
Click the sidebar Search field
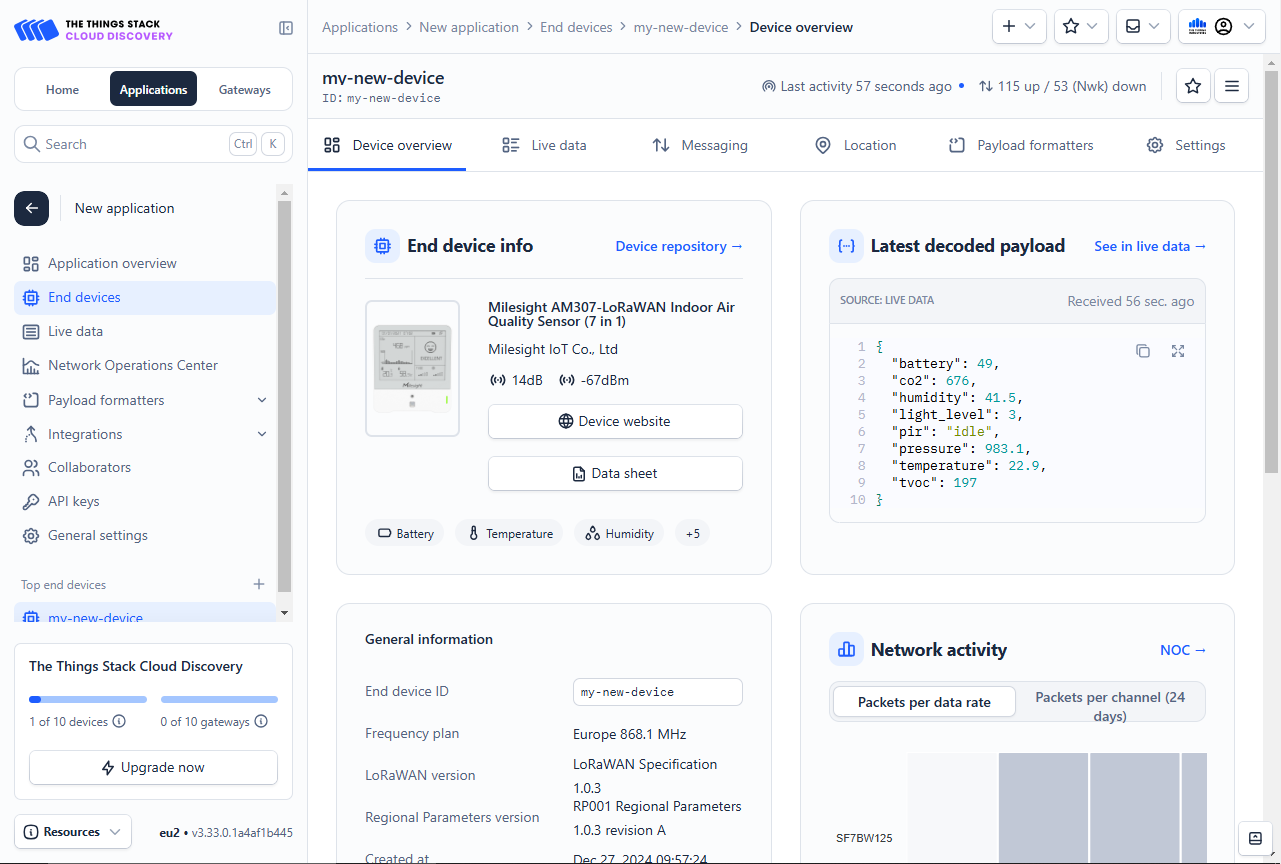(x=153, y=144)
